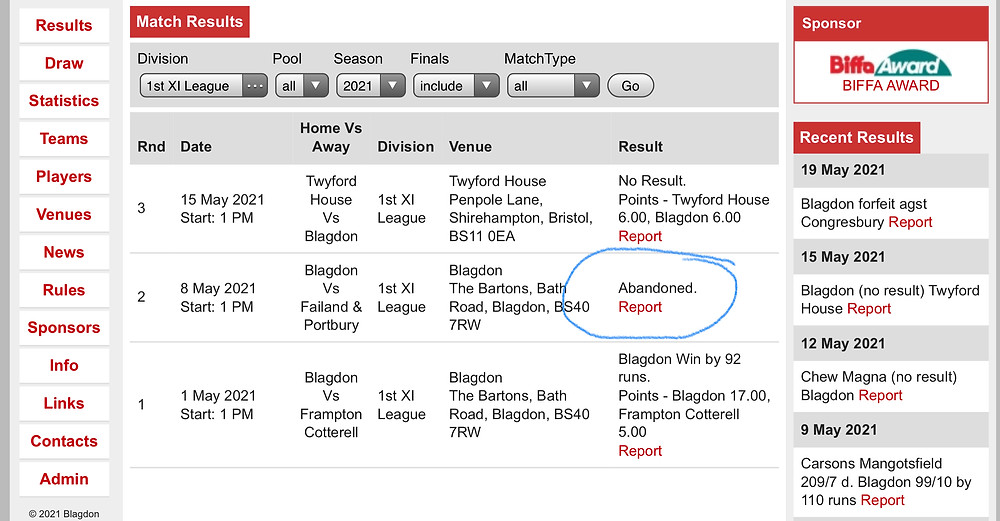Image resolution: width=1000 pixels, height=521 pixels.
Task: Open the Division selector ellipsis button
Action: point(254,85)
